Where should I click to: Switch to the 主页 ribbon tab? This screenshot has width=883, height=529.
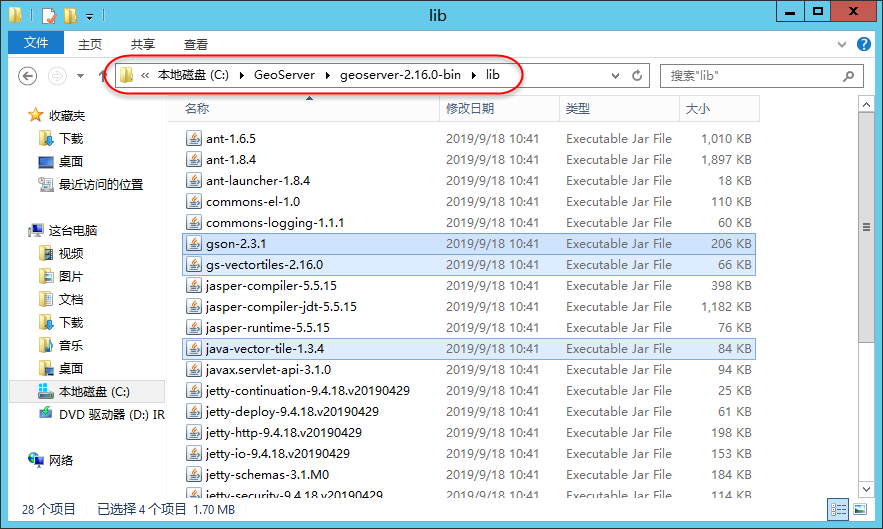pyautogui.click(x=90, y=44)
